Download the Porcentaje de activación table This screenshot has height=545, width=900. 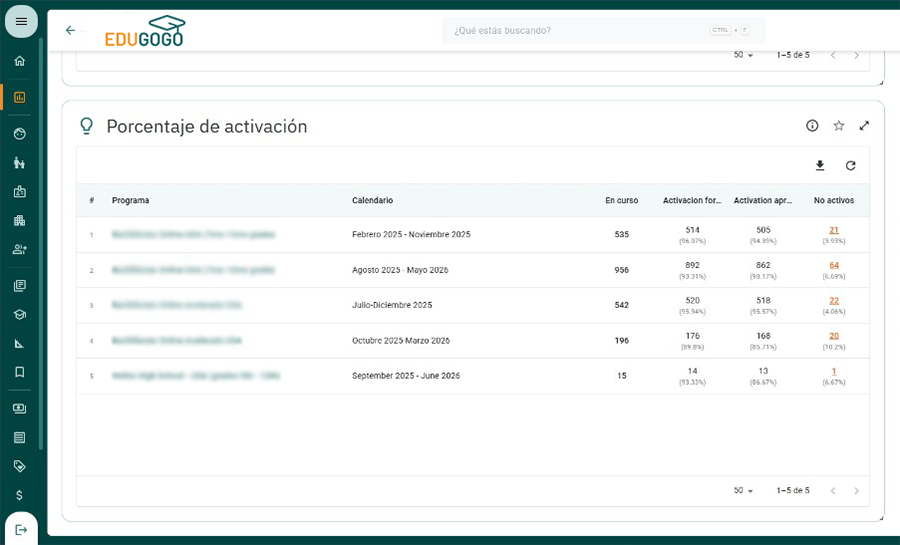(820, 166)
